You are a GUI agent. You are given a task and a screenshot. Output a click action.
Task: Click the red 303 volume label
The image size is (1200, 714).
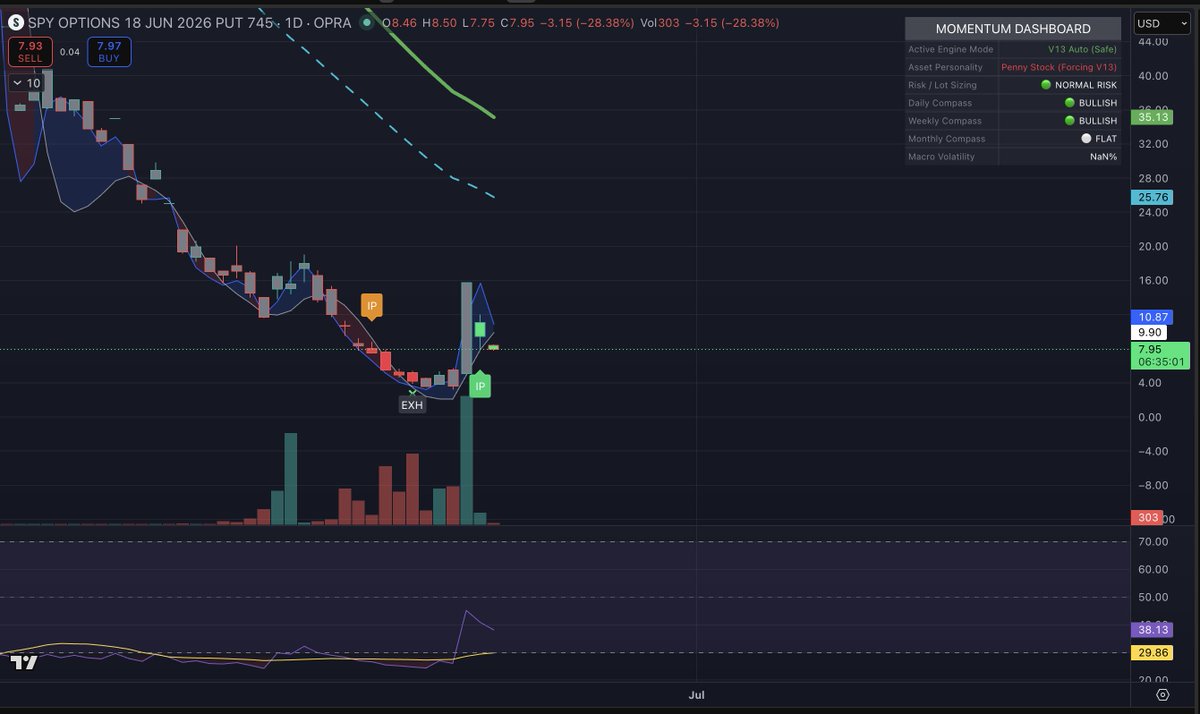pos(1148,517)
